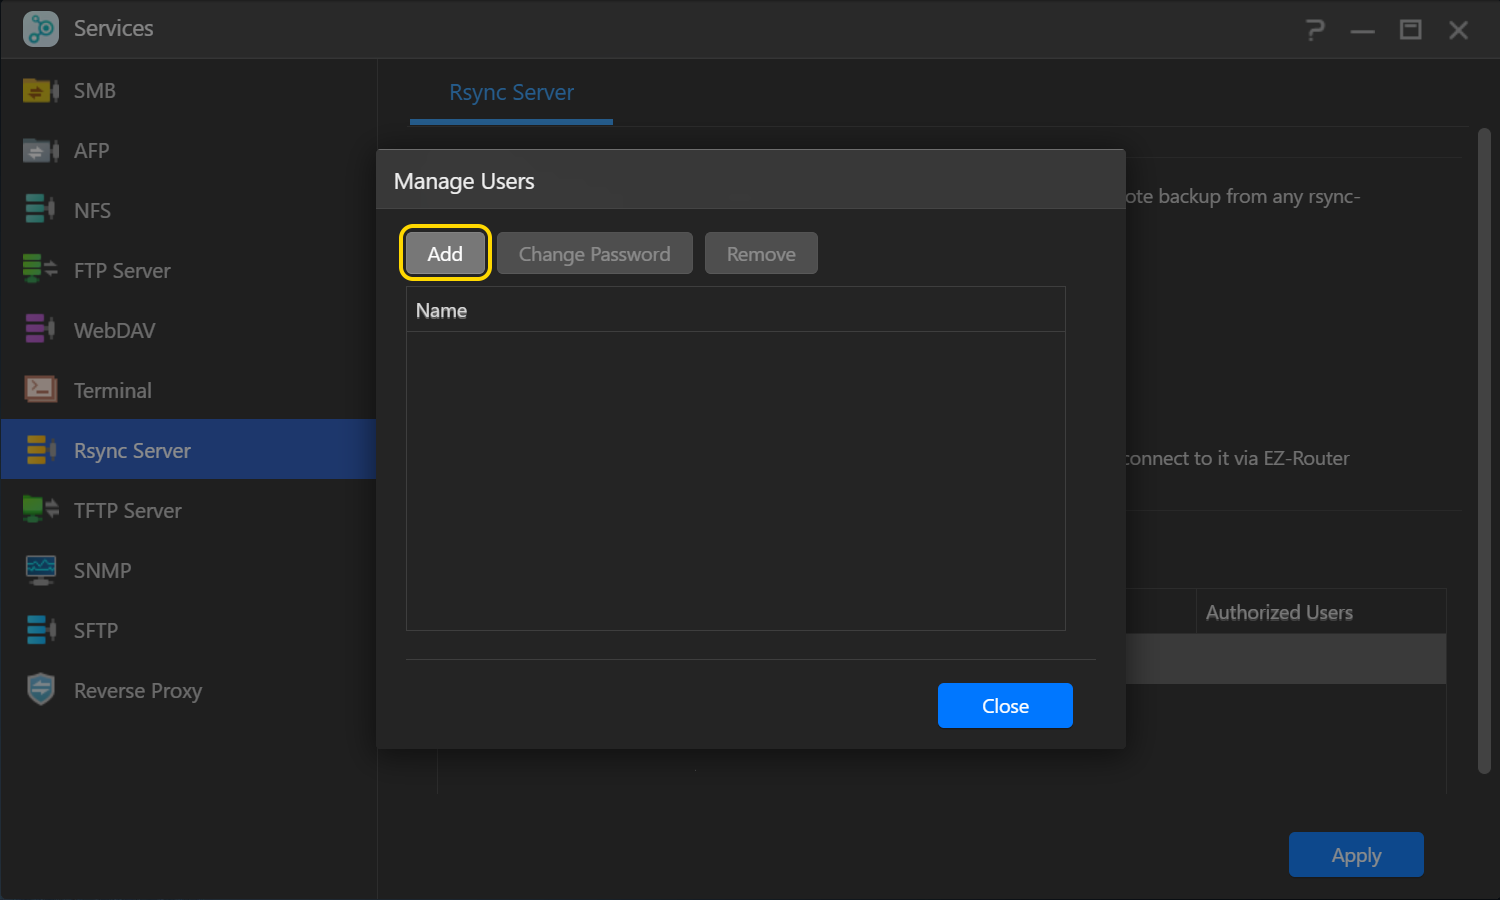1500x900 pixels.
Task: Open FTP Server via its icon
Action: coord(40,270)
